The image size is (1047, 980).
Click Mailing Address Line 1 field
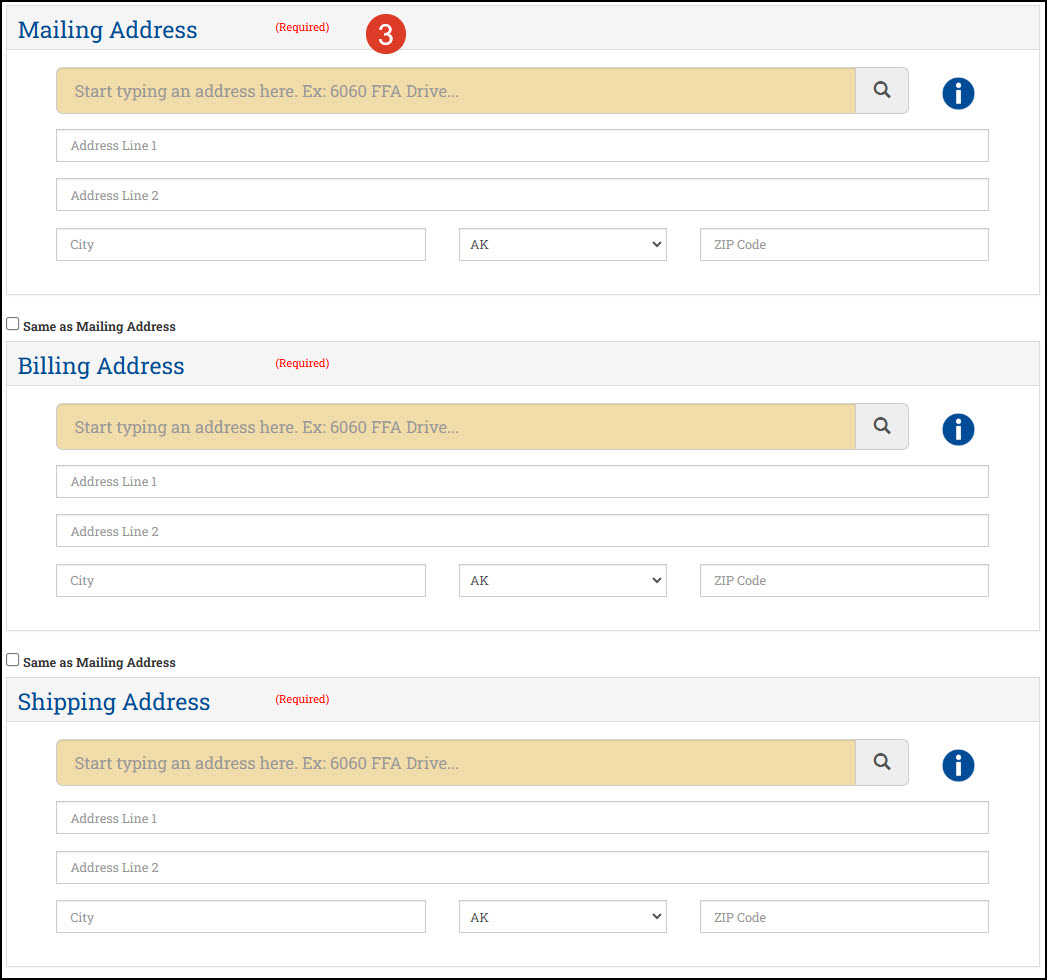[522, 146]
